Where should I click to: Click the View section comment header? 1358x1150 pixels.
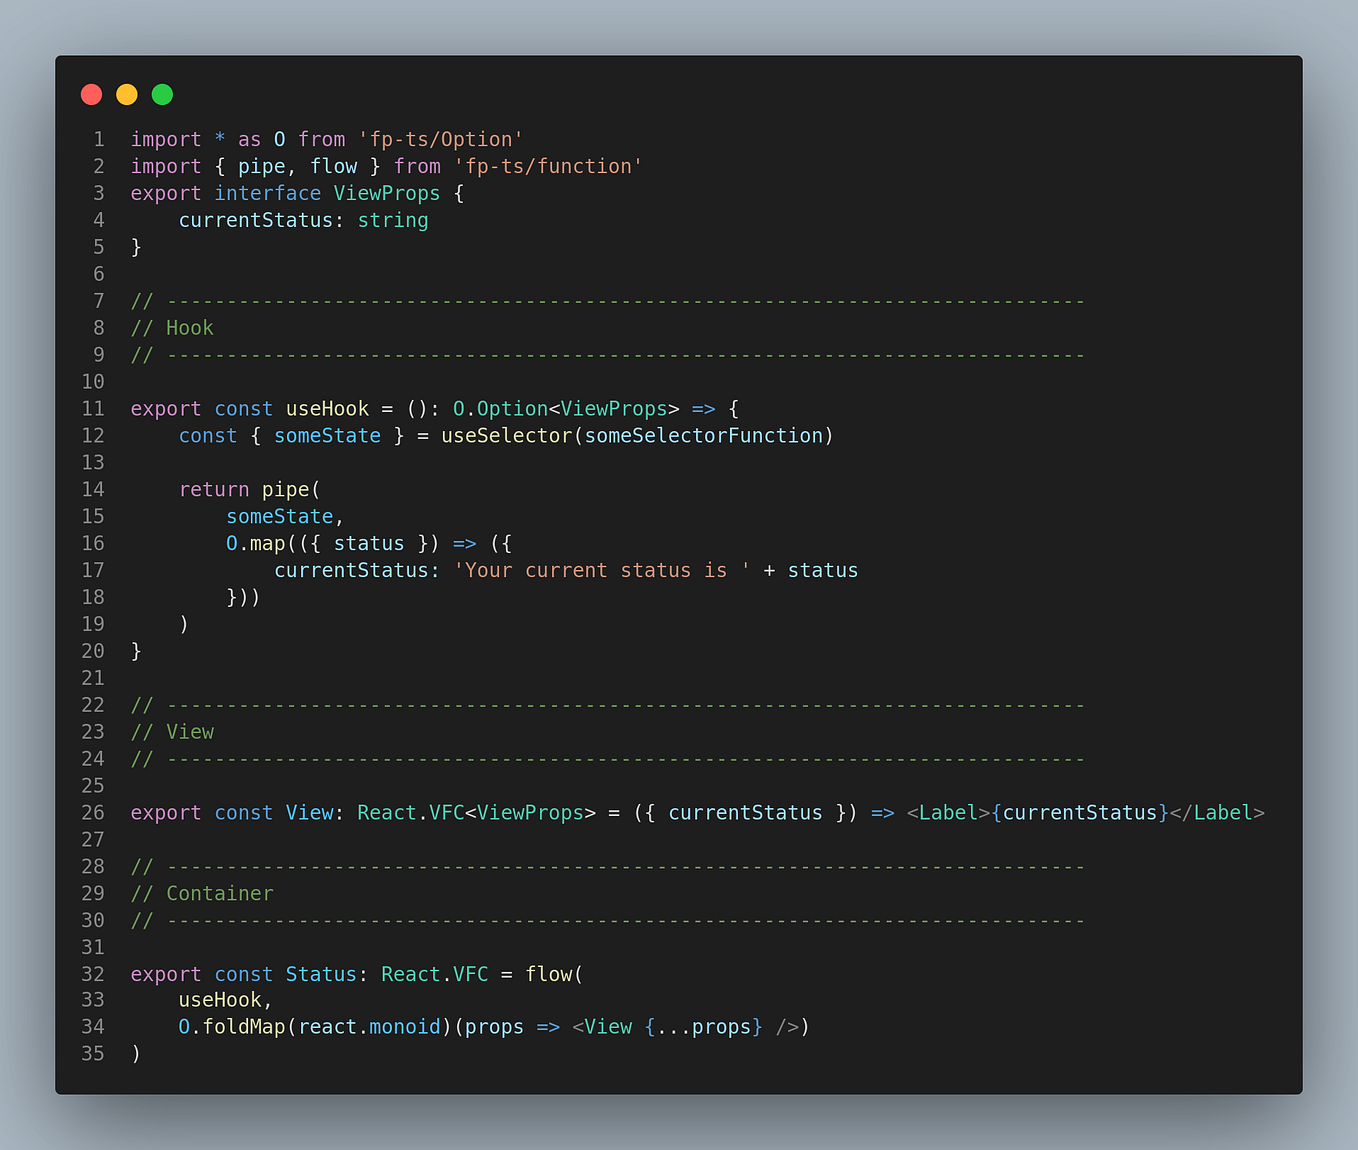tap(172, 732)
